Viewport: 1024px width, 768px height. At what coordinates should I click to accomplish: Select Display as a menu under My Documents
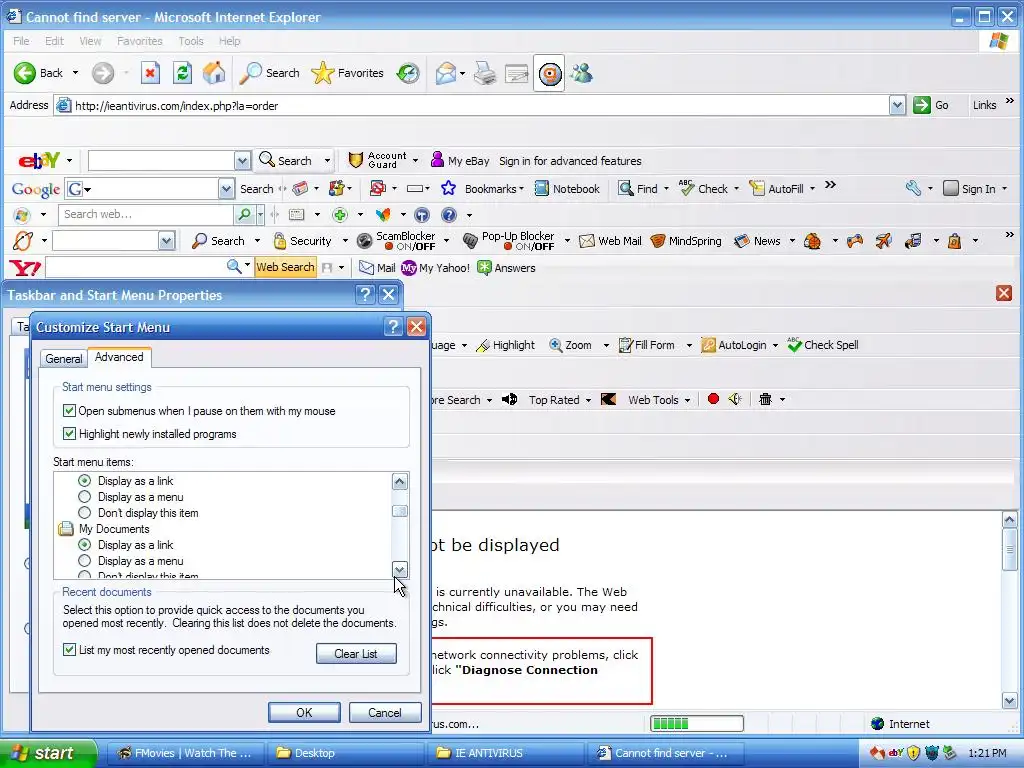click(x=84, y=560)
